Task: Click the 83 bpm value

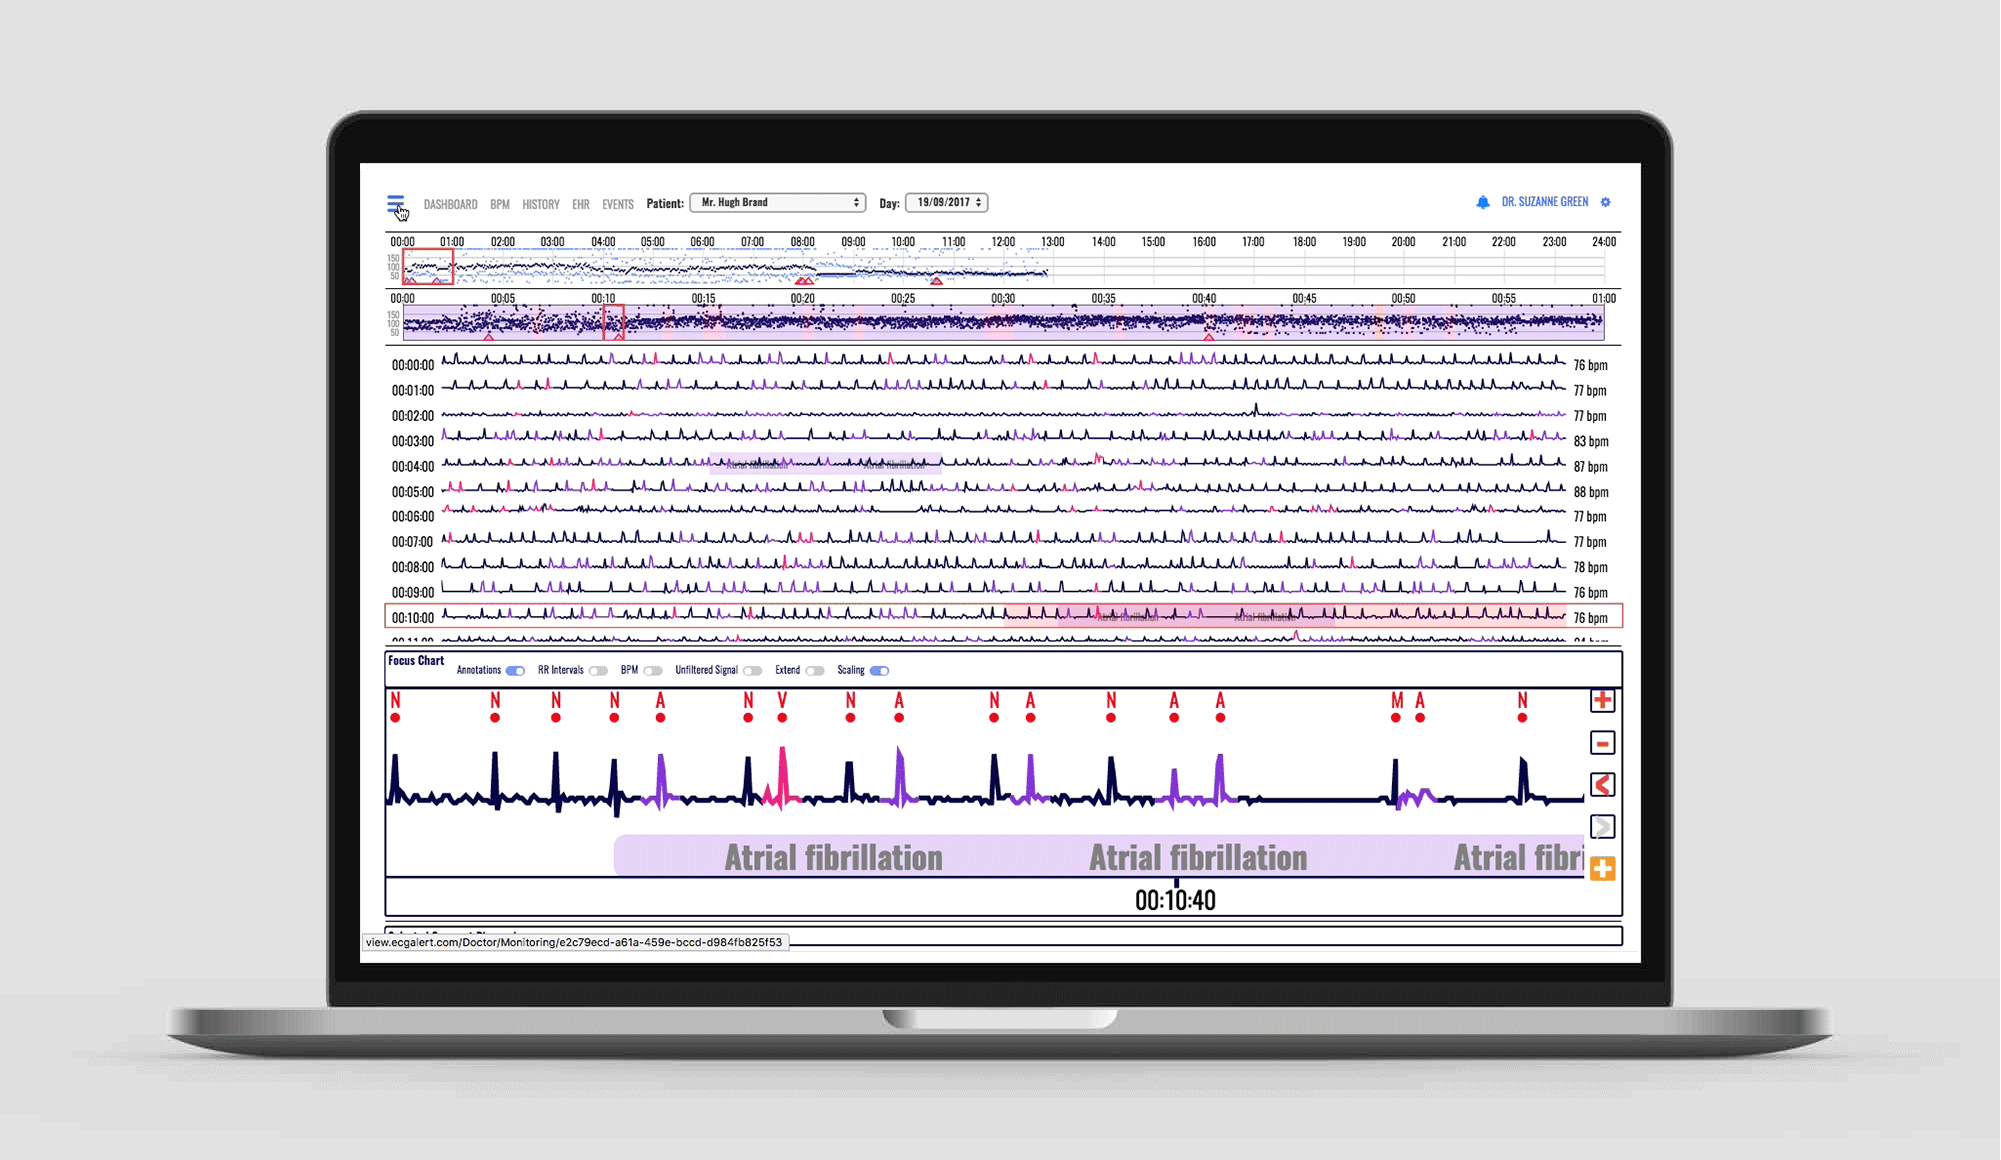Action: point(1591,441)
